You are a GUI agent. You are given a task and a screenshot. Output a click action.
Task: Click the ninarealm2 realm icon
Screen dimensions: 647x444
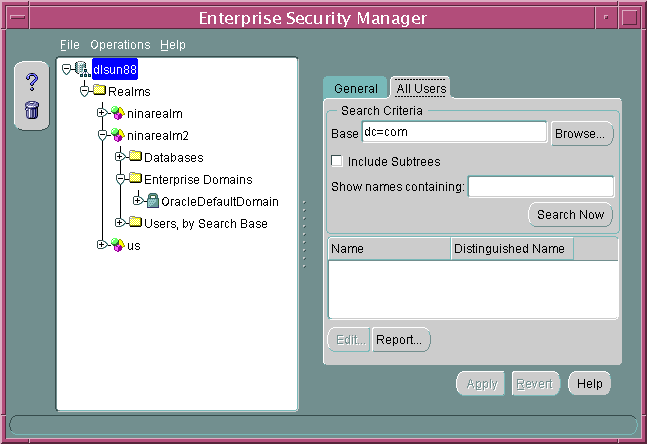[x=117, y=135]
